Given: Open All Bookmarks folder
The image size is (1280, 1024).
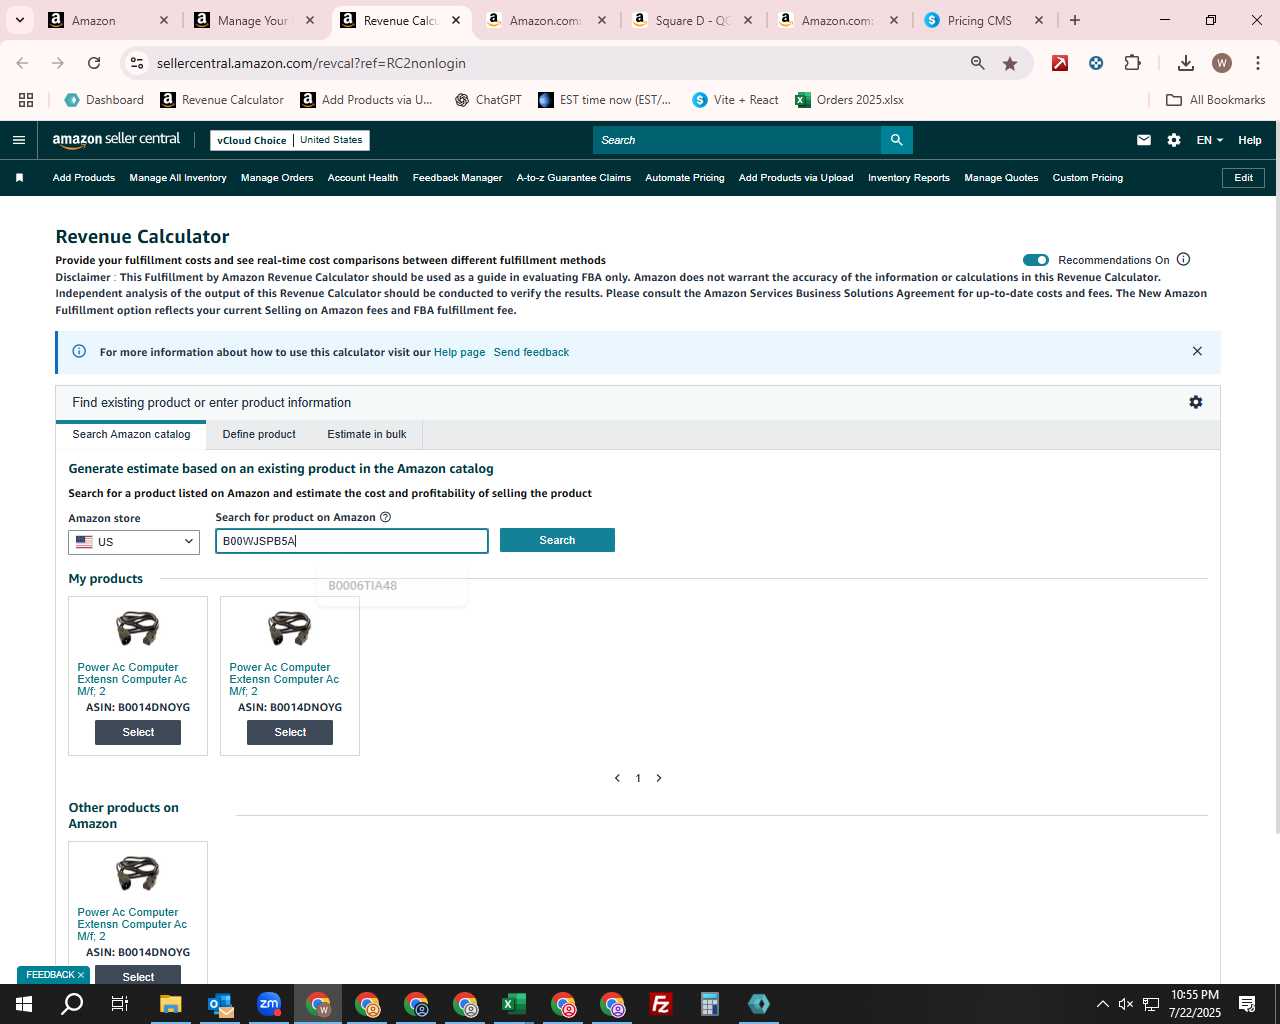Looking at the screenshot, I should 1216,100.
